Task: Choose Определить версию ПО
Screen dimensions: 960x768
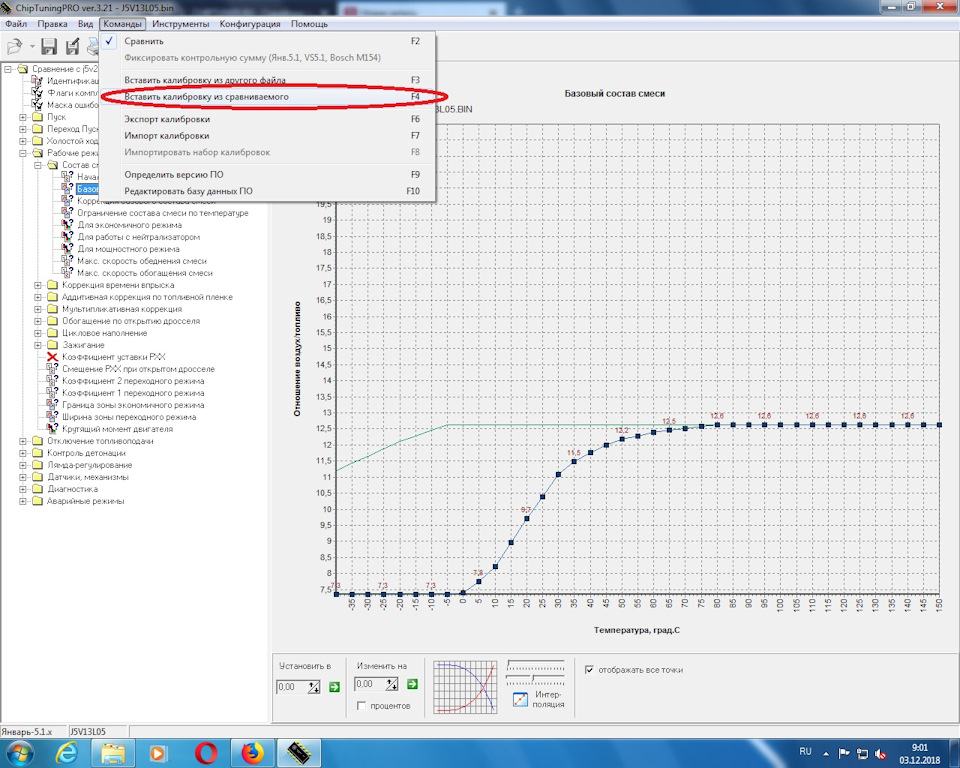Action: [x=269, y=175]
